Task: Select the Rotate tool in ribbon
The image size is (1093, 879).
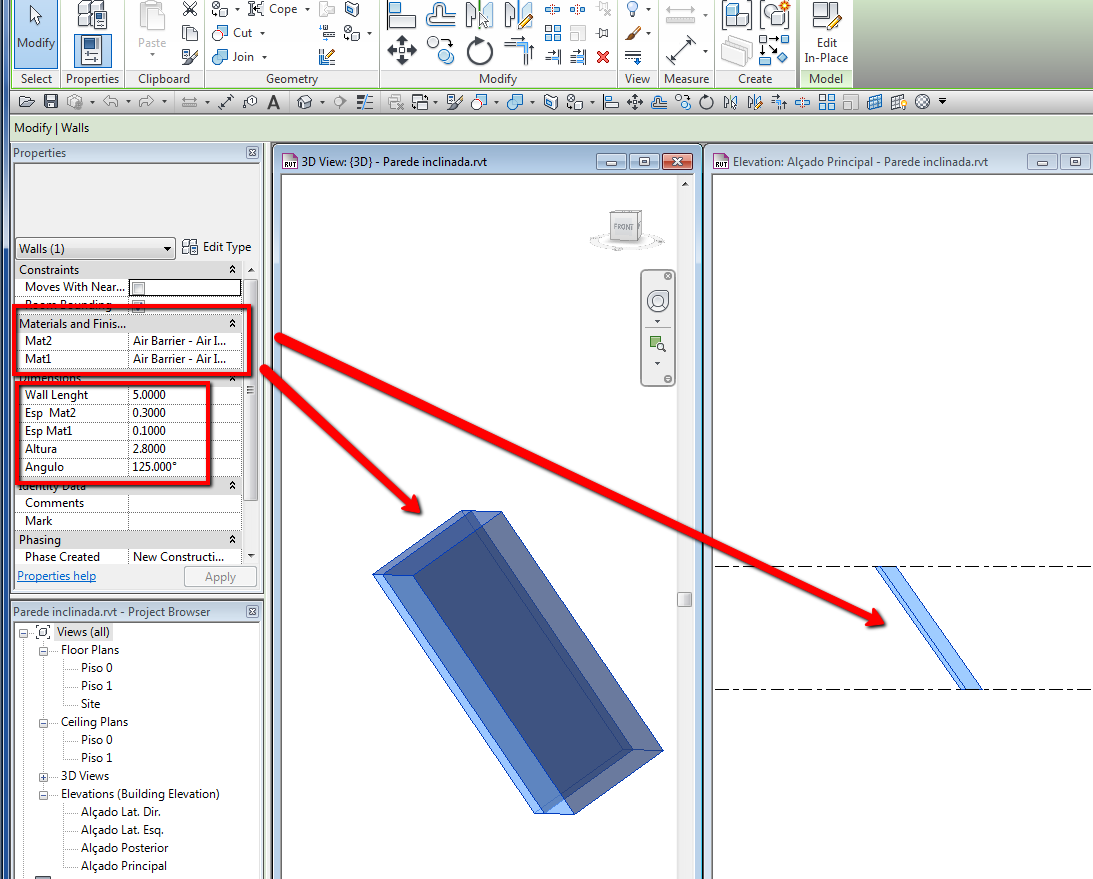Action: tap(480, 50)
